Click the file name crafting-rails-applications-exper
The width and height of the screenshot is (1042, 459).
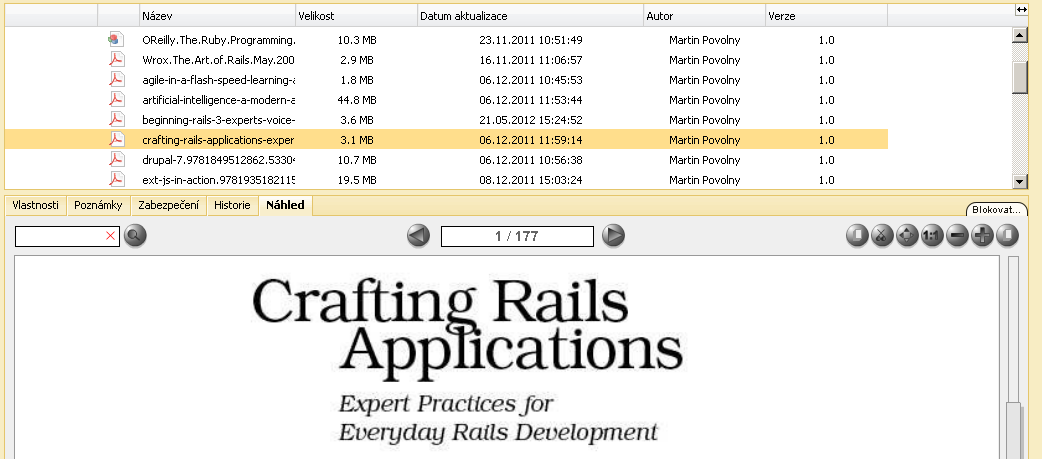pos(218,139)
